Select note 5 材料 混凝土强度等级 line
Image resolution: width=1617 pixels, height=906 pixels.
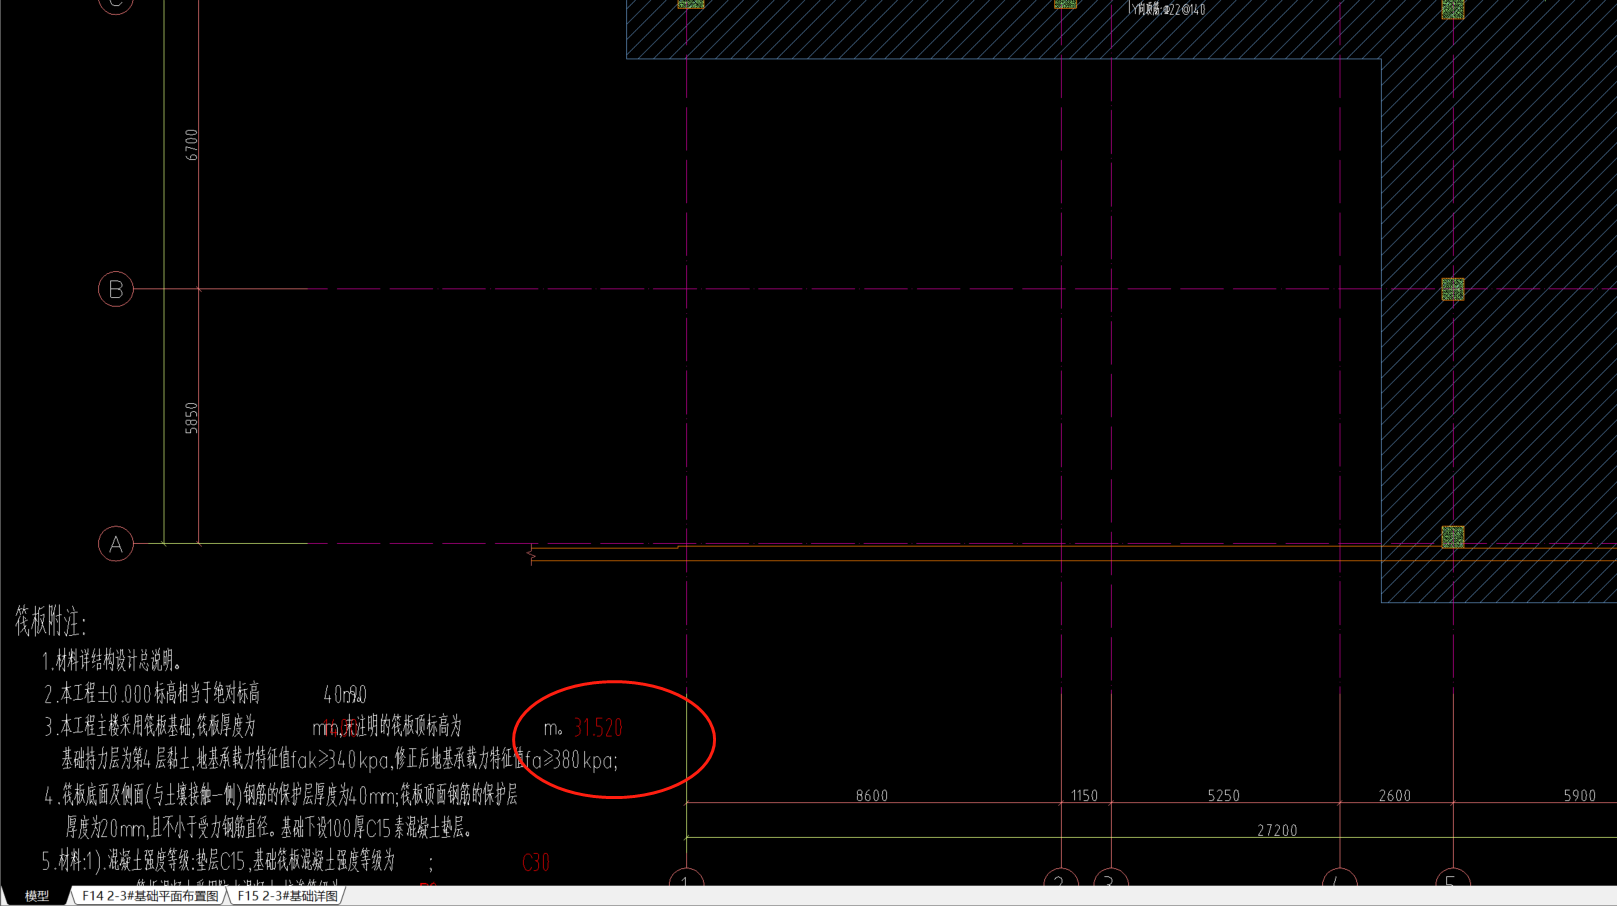(x=237, y=861)
